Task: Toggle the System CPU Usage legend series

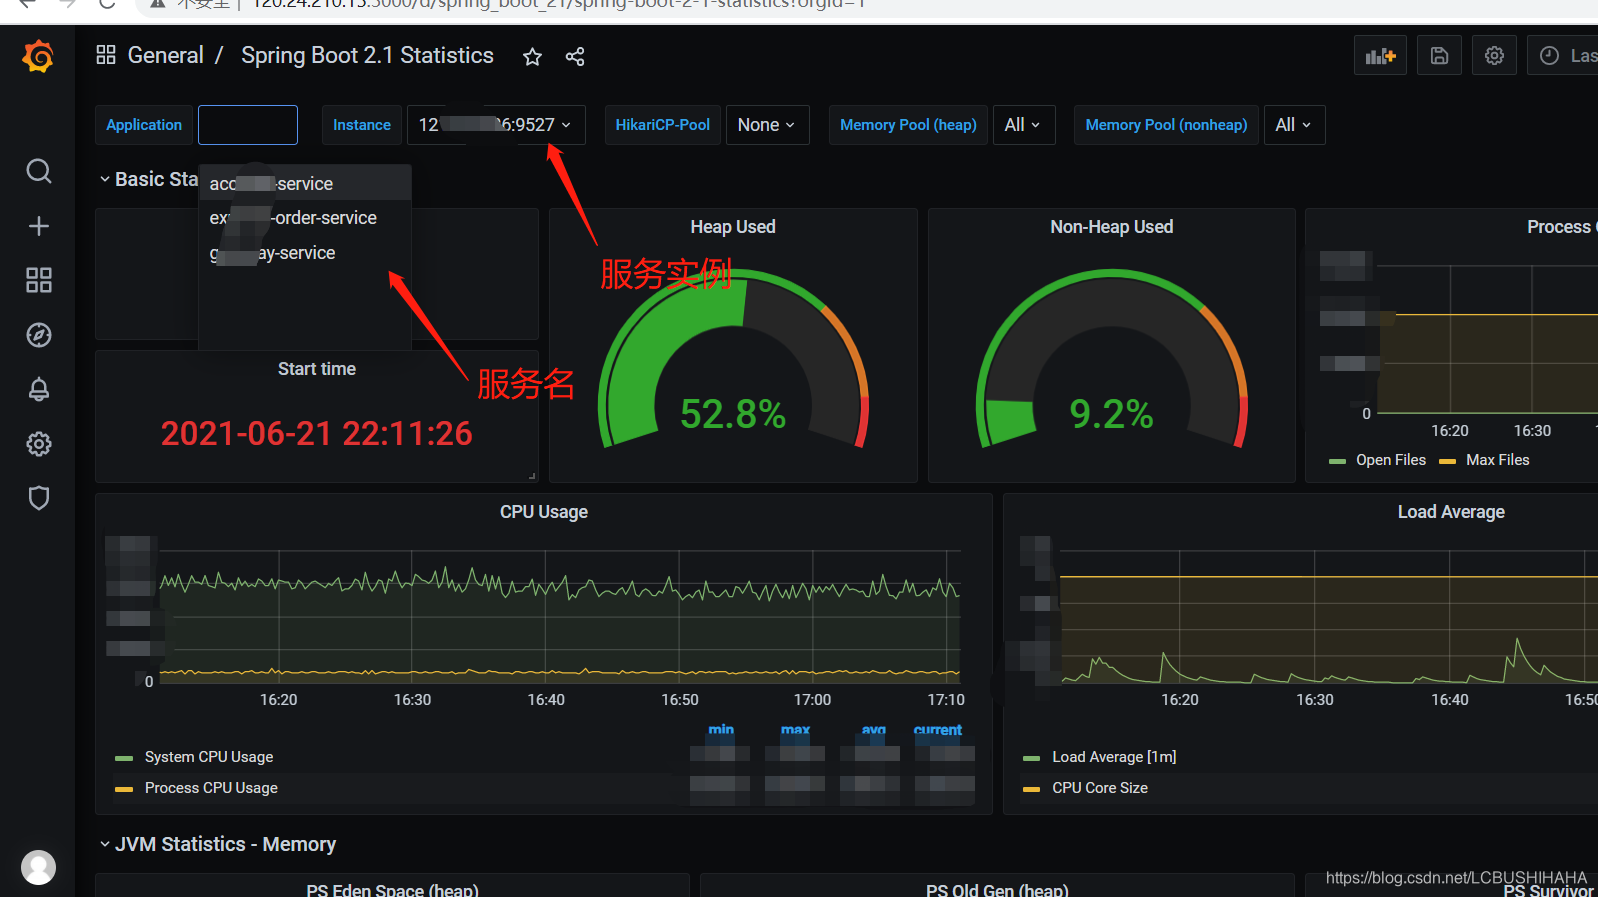Action: point(208,757)
